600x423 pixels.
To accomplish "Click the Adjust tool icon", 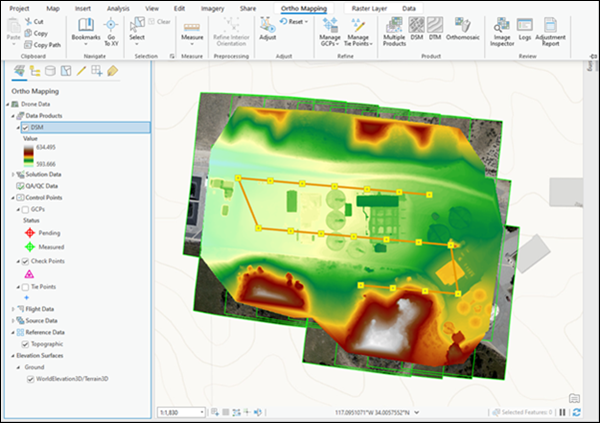I will (x=267, y=25).
